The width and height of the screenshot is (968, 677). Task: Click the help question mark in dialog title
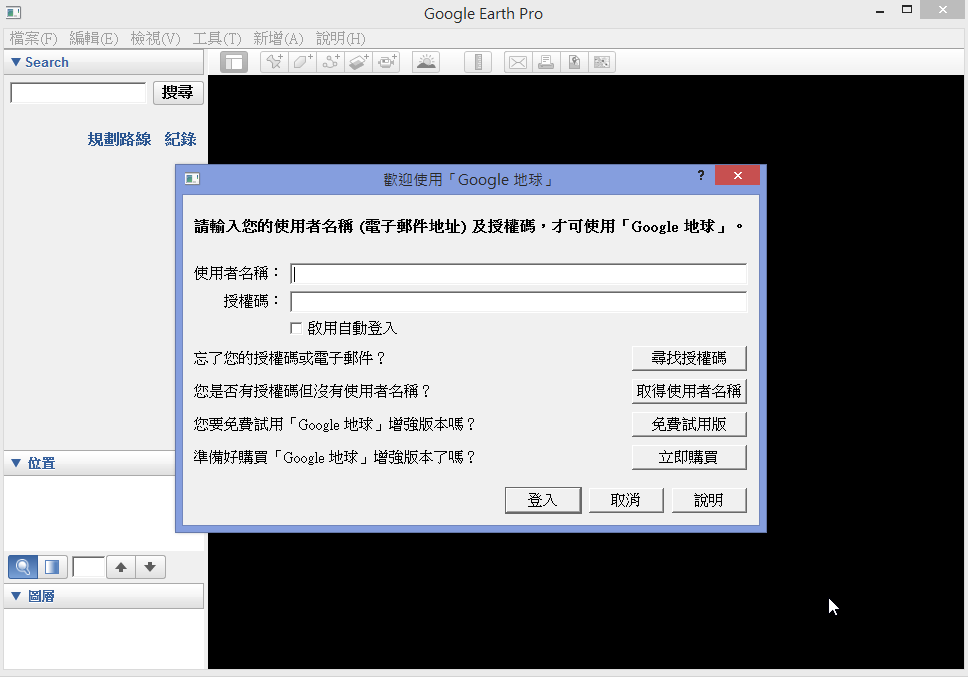pyautogui.click(x=701, y=175)
